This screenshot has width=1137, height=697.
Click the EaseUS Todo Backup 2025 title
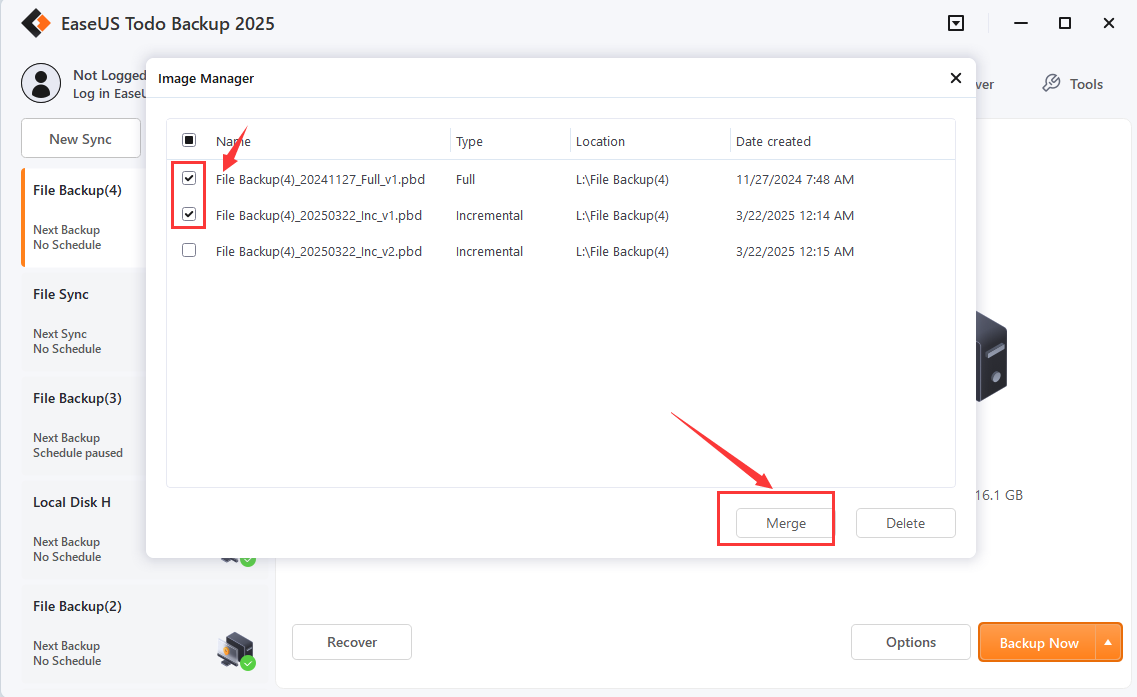tap(168, 24)
